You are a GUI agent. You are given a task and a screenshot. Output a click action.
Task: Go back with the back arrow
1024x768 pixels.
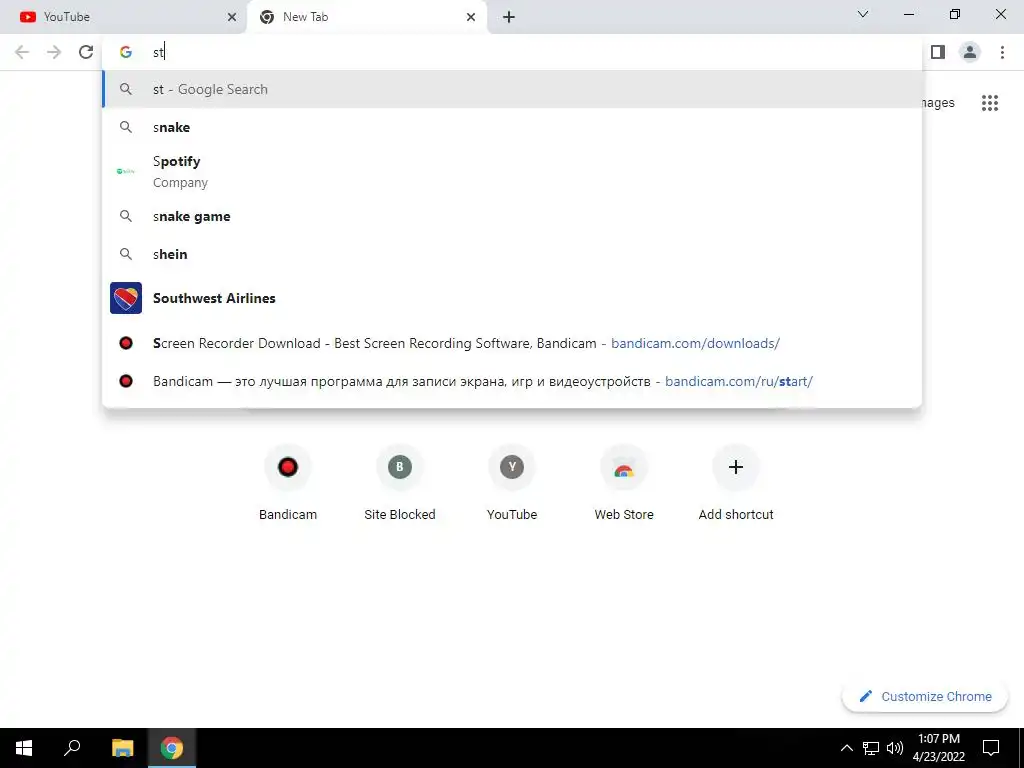pos(22,52)
